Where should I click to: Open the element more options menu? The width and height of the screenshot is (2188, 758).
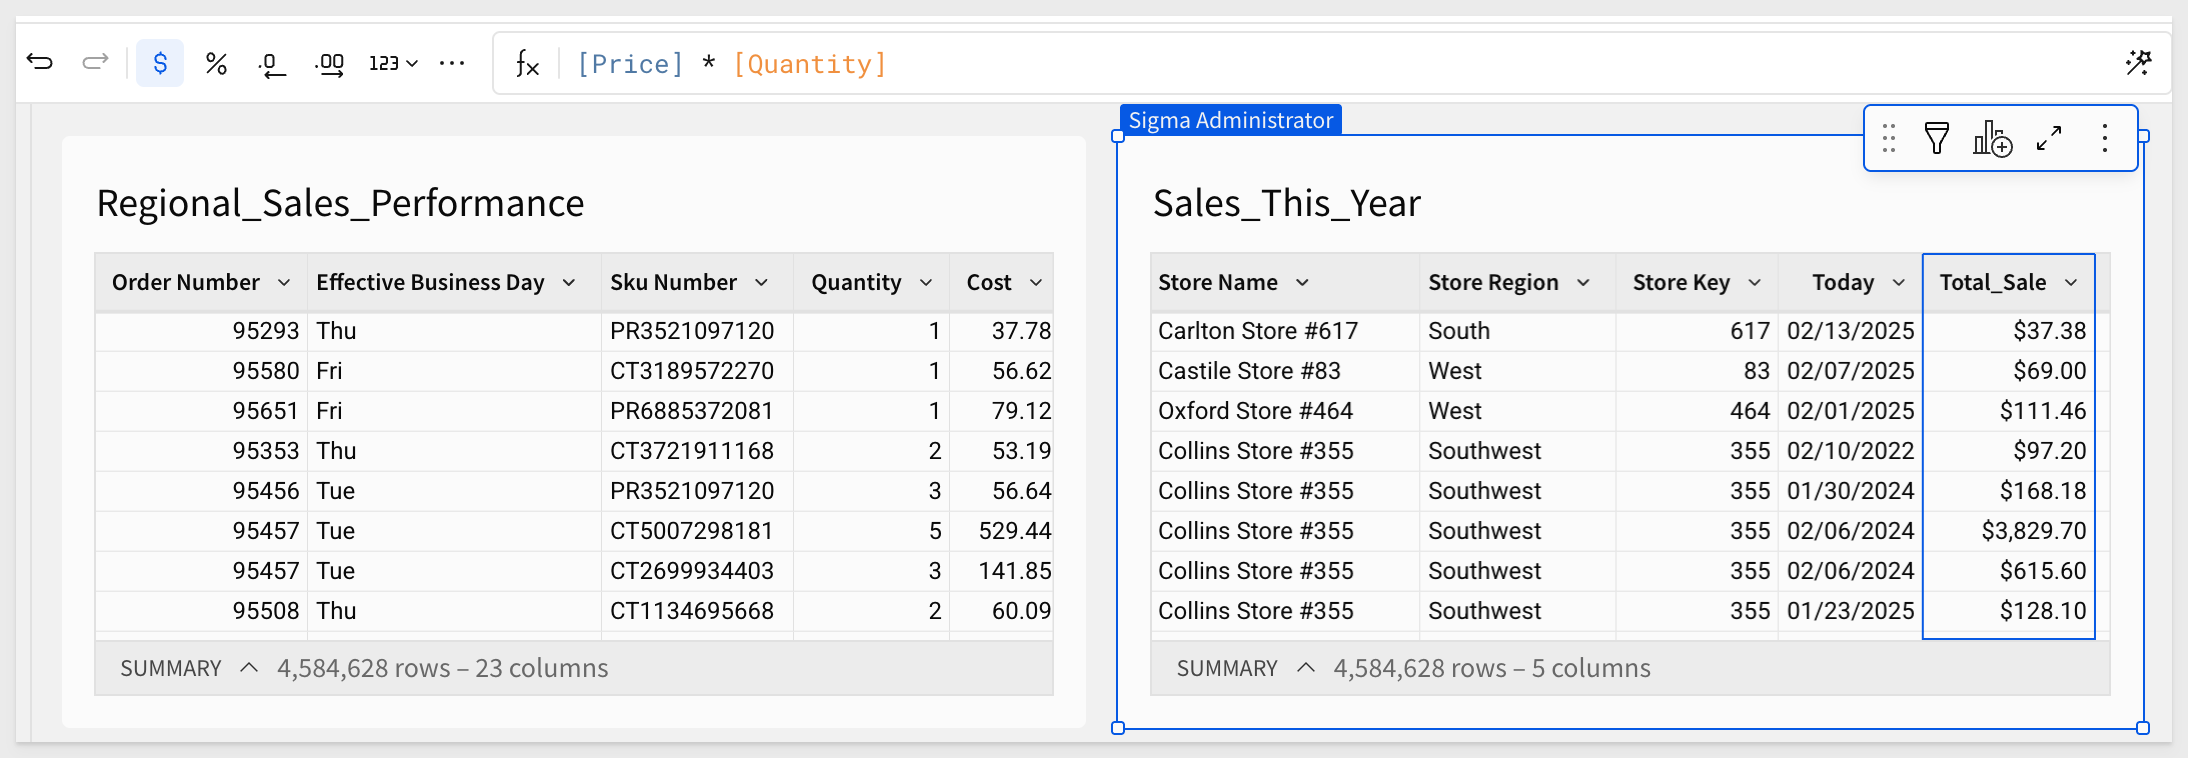click(x=2105, y=138)
